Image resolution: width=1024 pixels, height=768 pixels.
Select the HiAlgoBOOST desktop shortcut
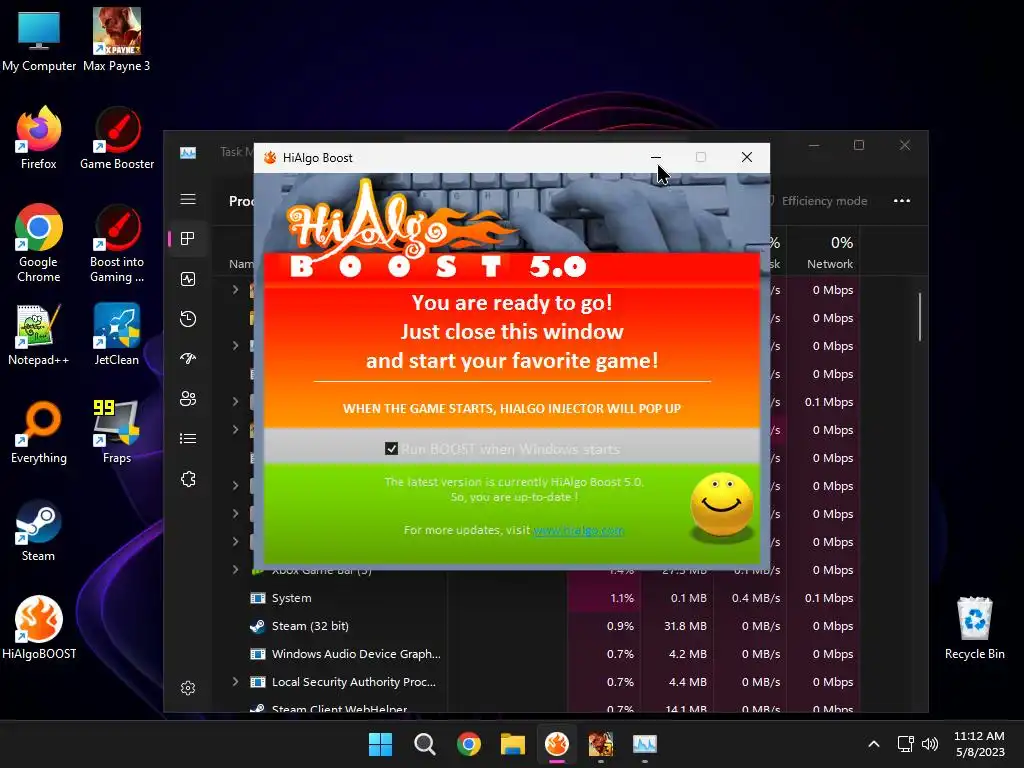pyautogui.click(x=39, y=628)
